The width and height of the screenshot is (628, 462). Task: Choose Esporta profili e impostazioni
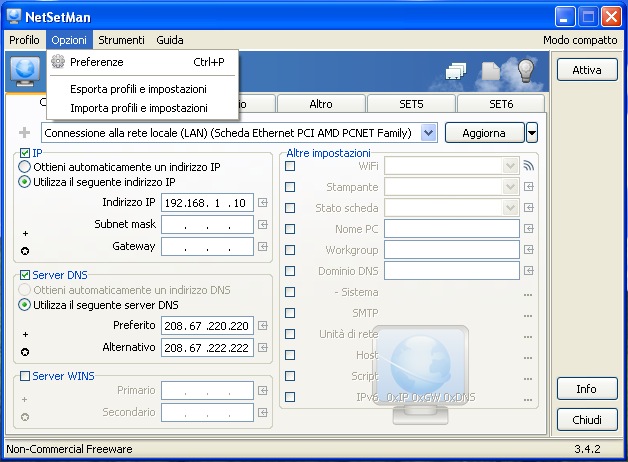[x=139, y=89]
